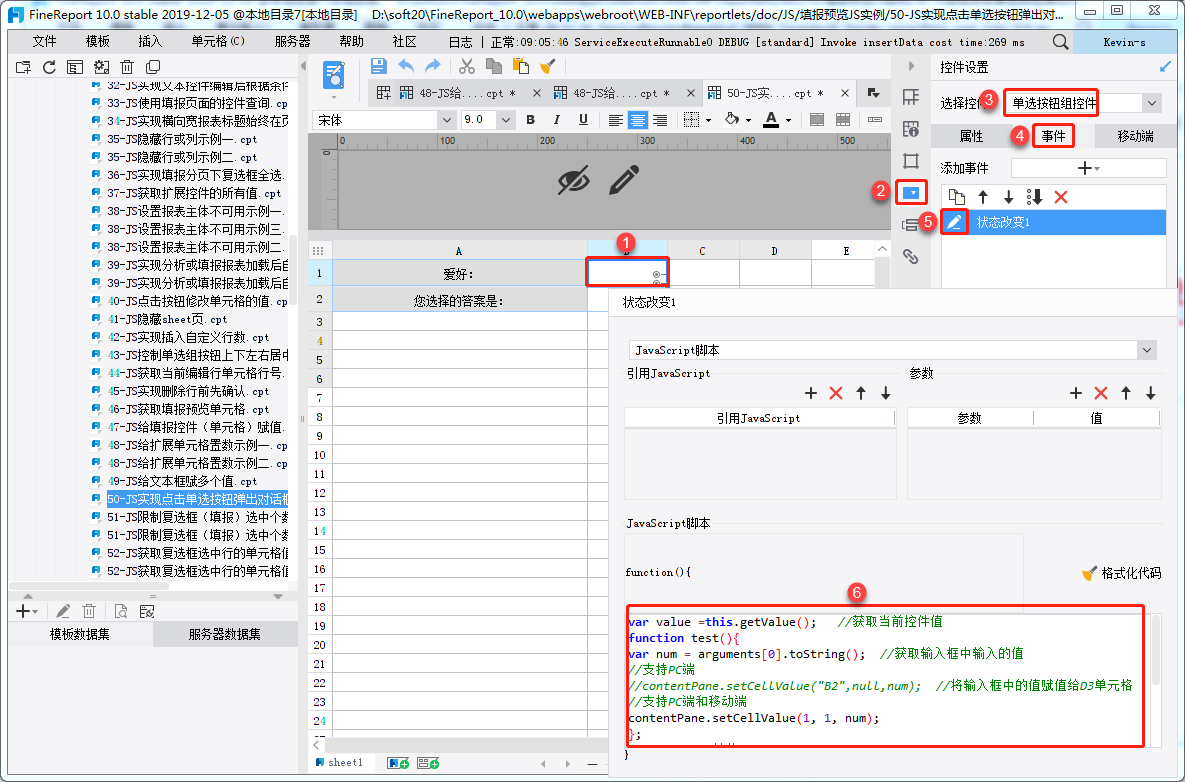Edit selected dataset with pencil icon
This screenshot has height=782, width=1185.
point(63,611)
